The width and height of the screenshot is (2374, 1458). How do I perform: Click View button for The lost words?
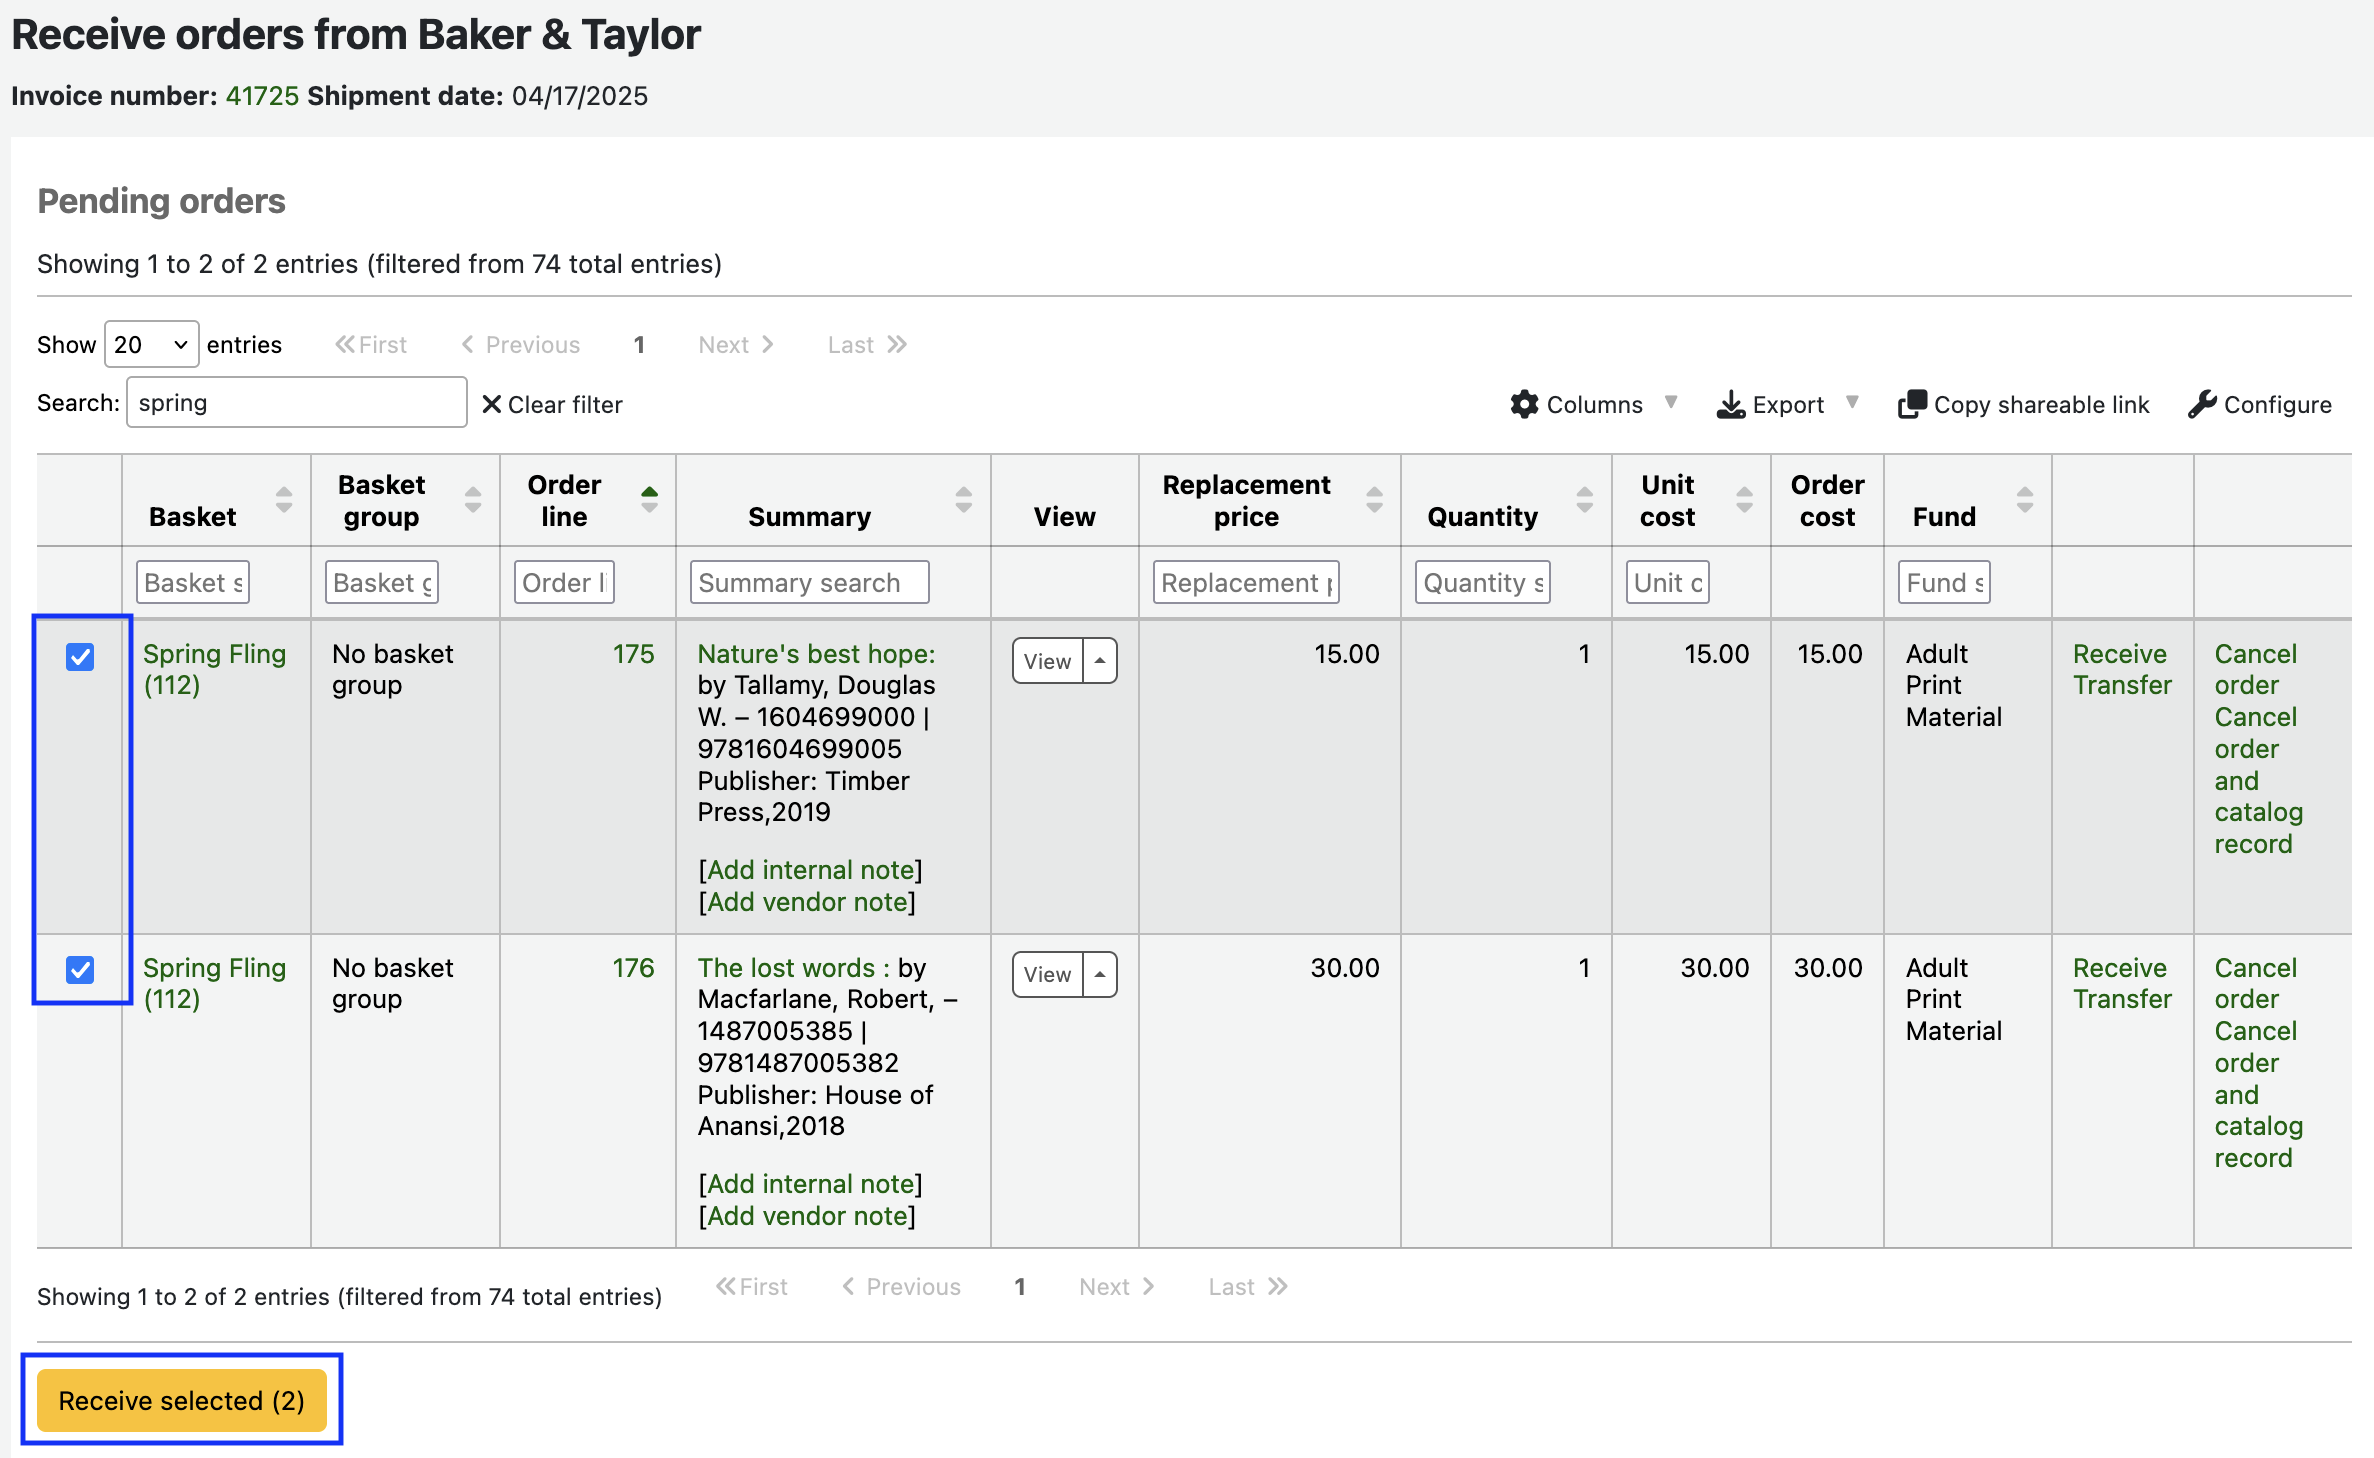[x=1048, y=975]
